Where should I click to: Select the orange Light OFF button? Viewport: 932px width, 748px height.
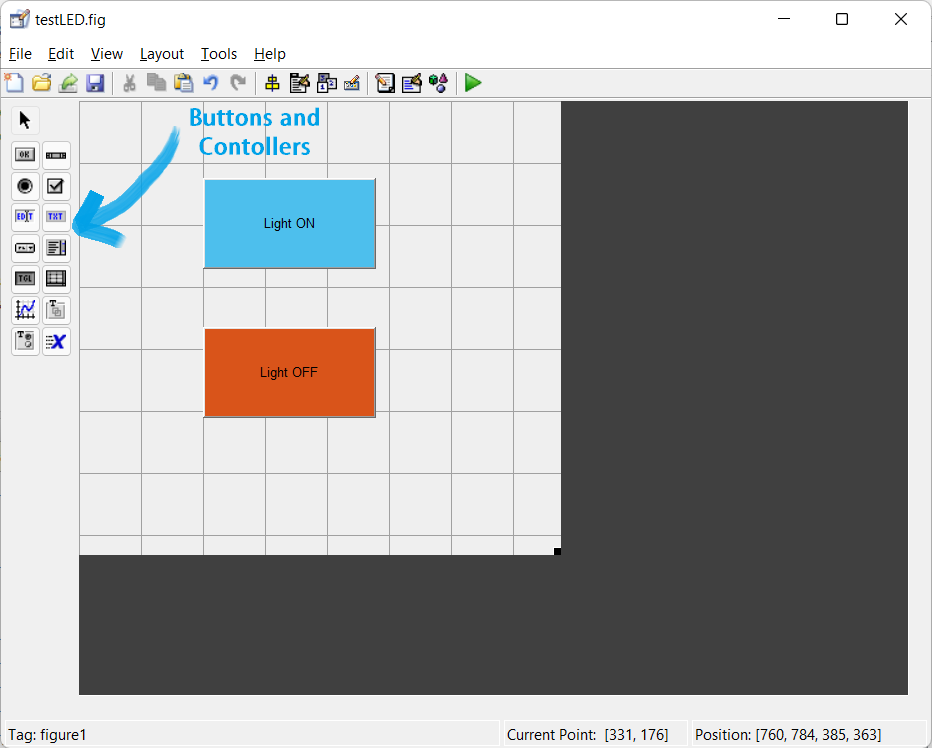pyautogui.click(x=289, y=373)
